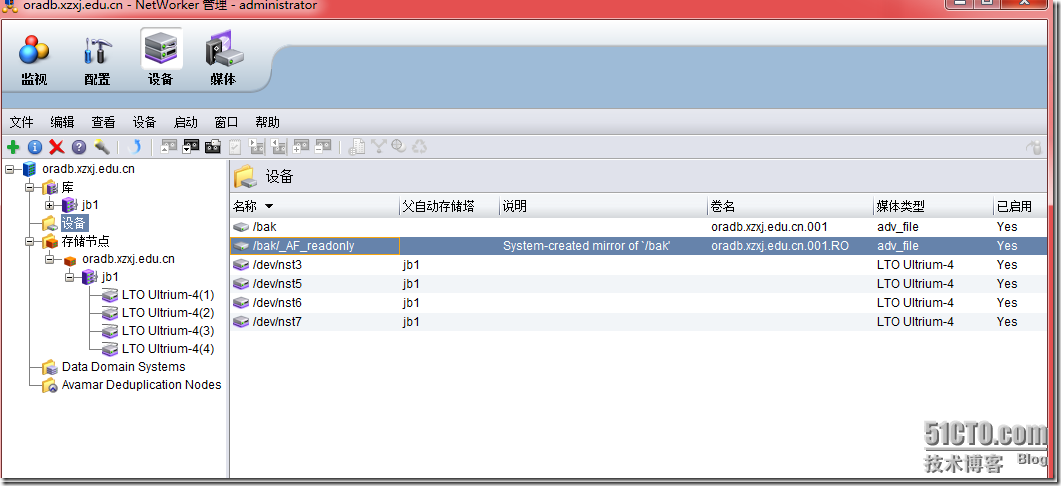Open the 窗口 menu
This screenshot has width=1061, height=486.
click(226, 123)
